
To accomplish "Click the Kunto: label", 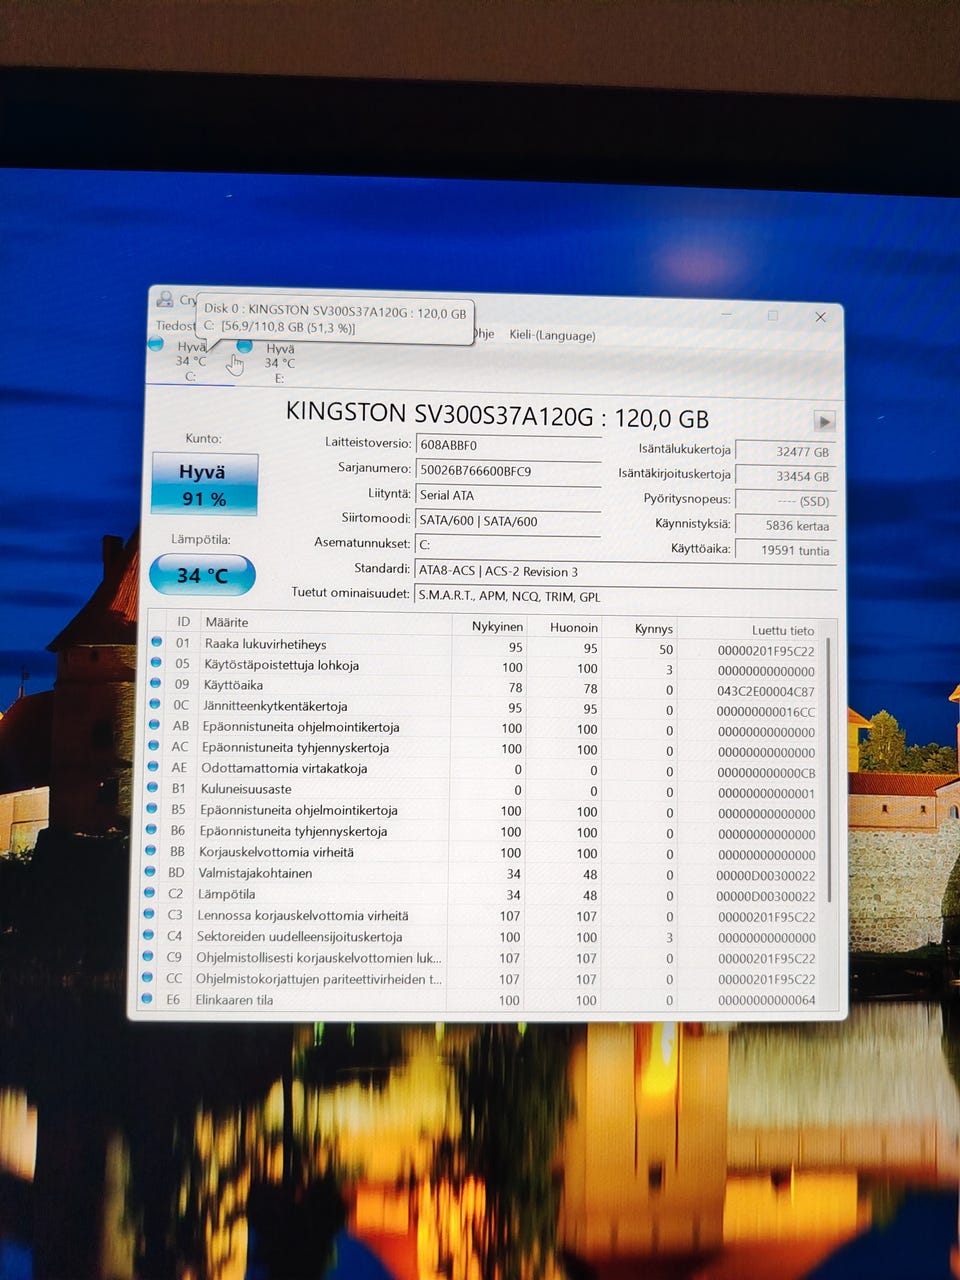I will click(203, 438).
